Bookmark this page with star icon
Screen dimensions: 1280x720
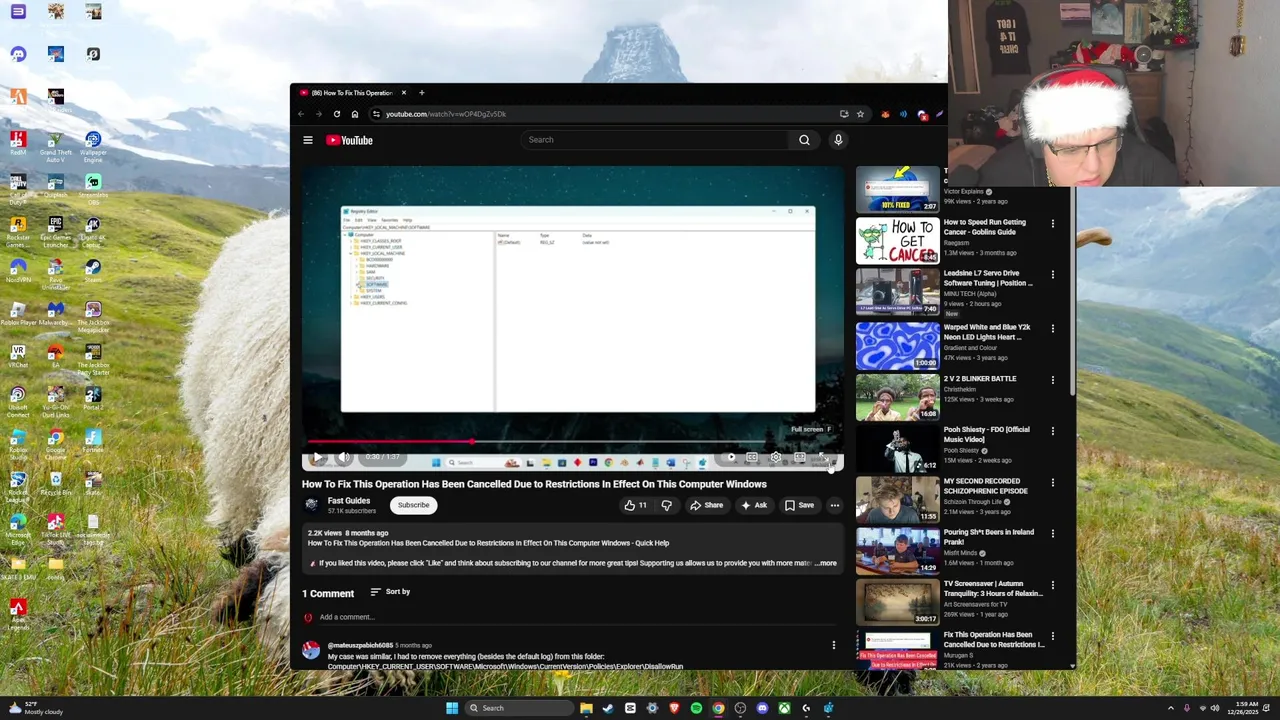pyautogui.click(x=860, y=114)
